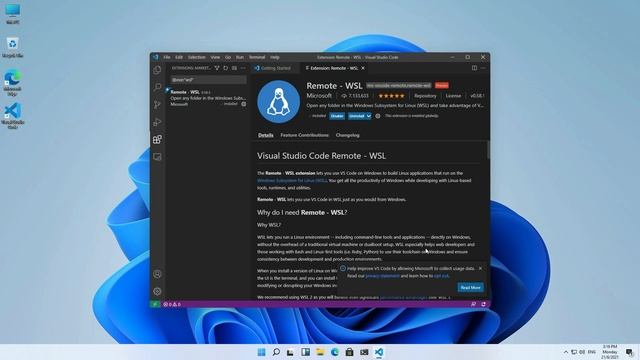Open the Repository link
This screenshot has width=640, height=360.
(425, 96)
